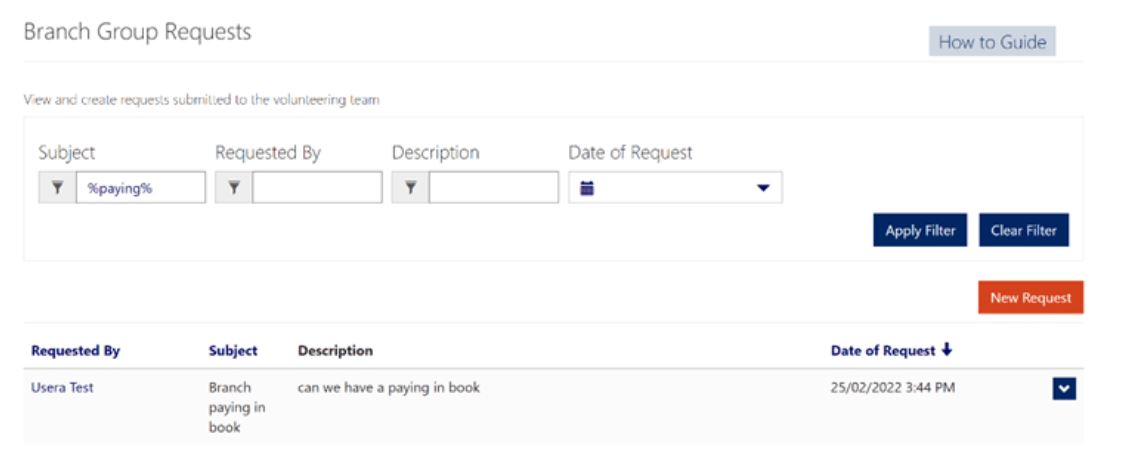
Task: Open the Date of Request filter combo box
Action: (x=675, y=187)
